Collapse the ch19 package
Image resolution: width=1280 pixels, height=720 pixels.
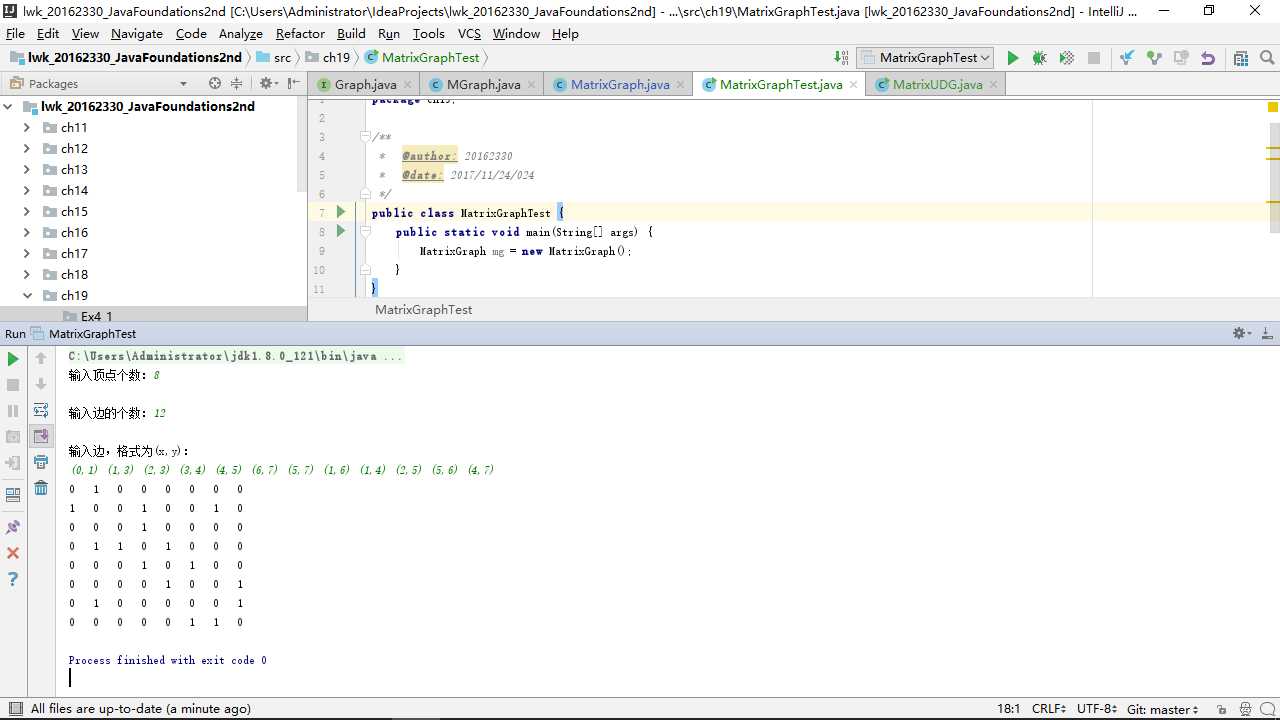point(27,295)
